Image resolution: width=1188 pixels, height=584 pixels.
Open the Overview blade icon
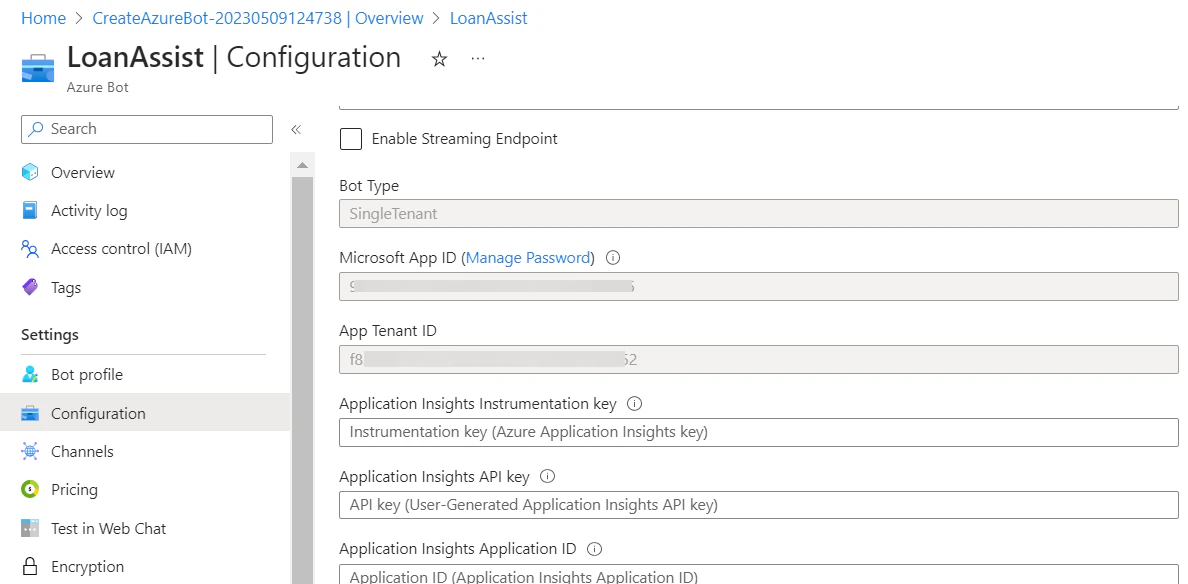click(x=31, y=172)
